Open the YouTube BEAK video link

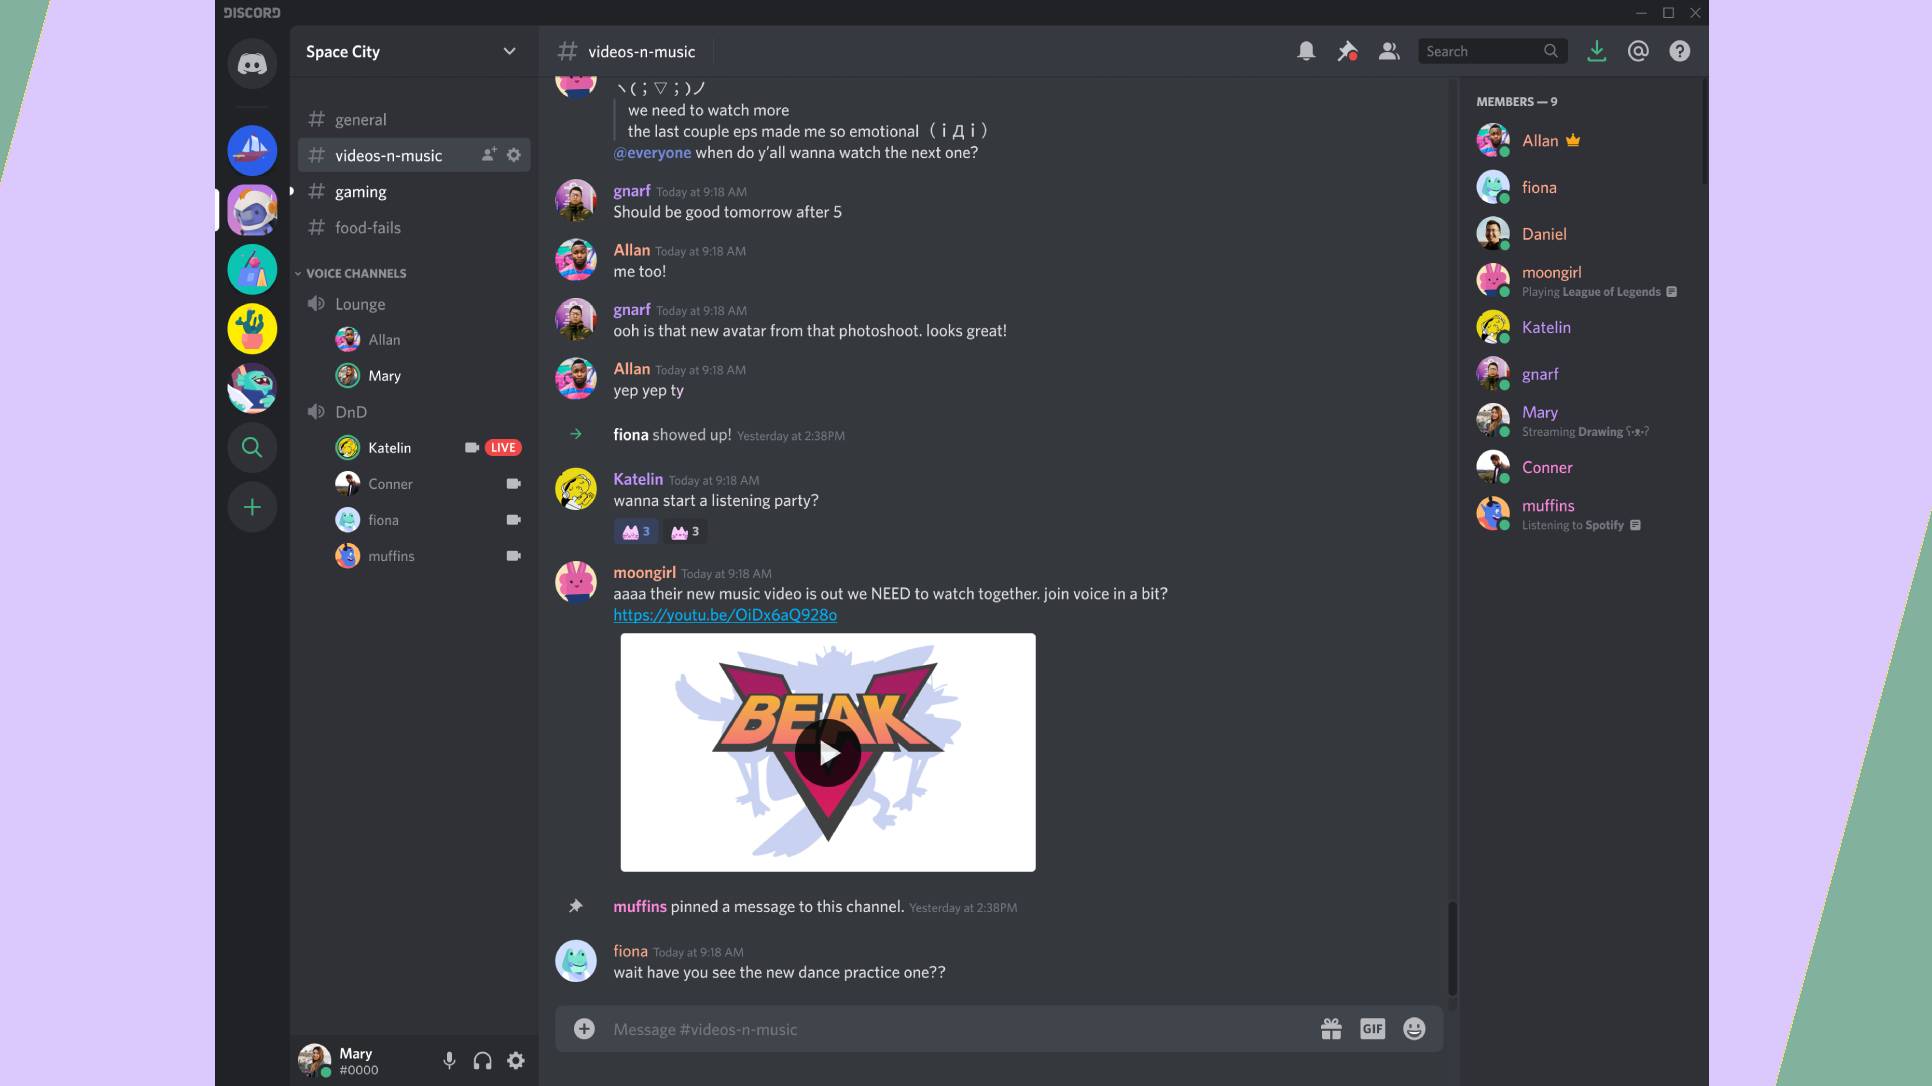pos(724,615)
